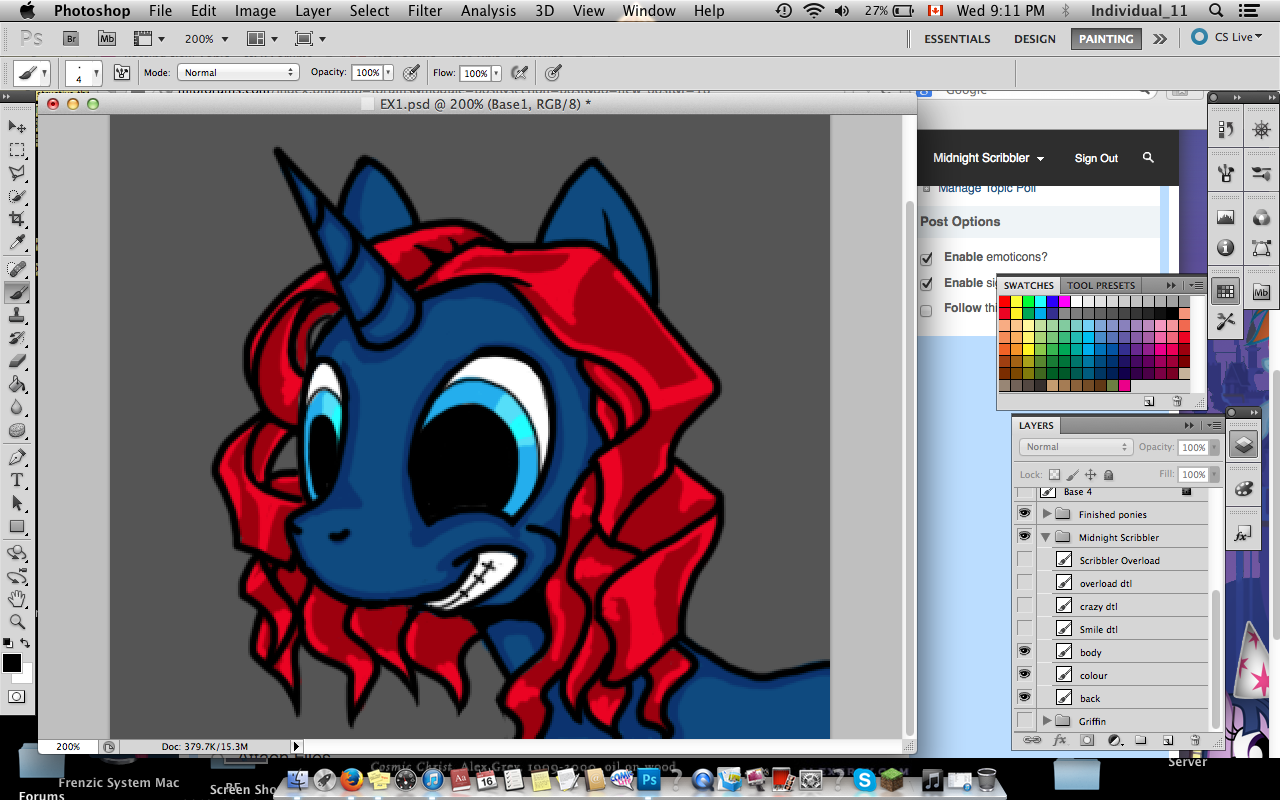Open the Flow dropdown arrow

point(498,73)
